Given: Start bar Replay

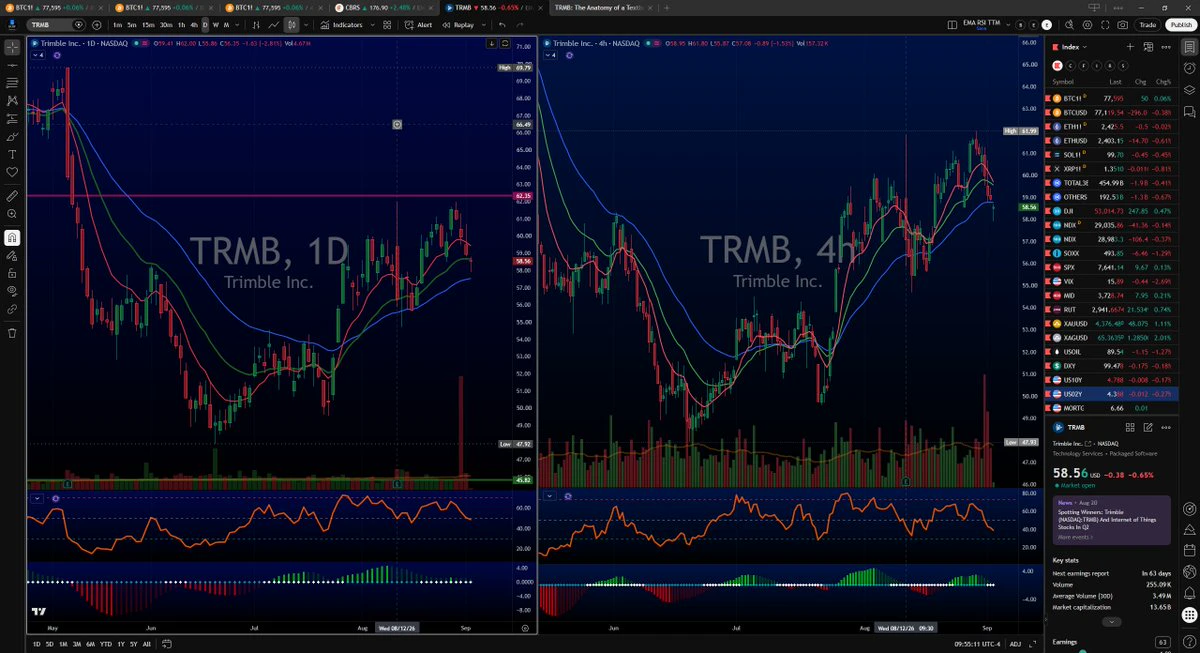Looking at the screenshot, I should [458, 24].
